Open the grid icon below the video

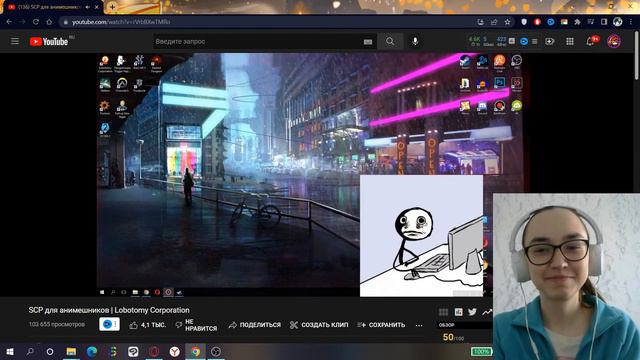point(443,312)
